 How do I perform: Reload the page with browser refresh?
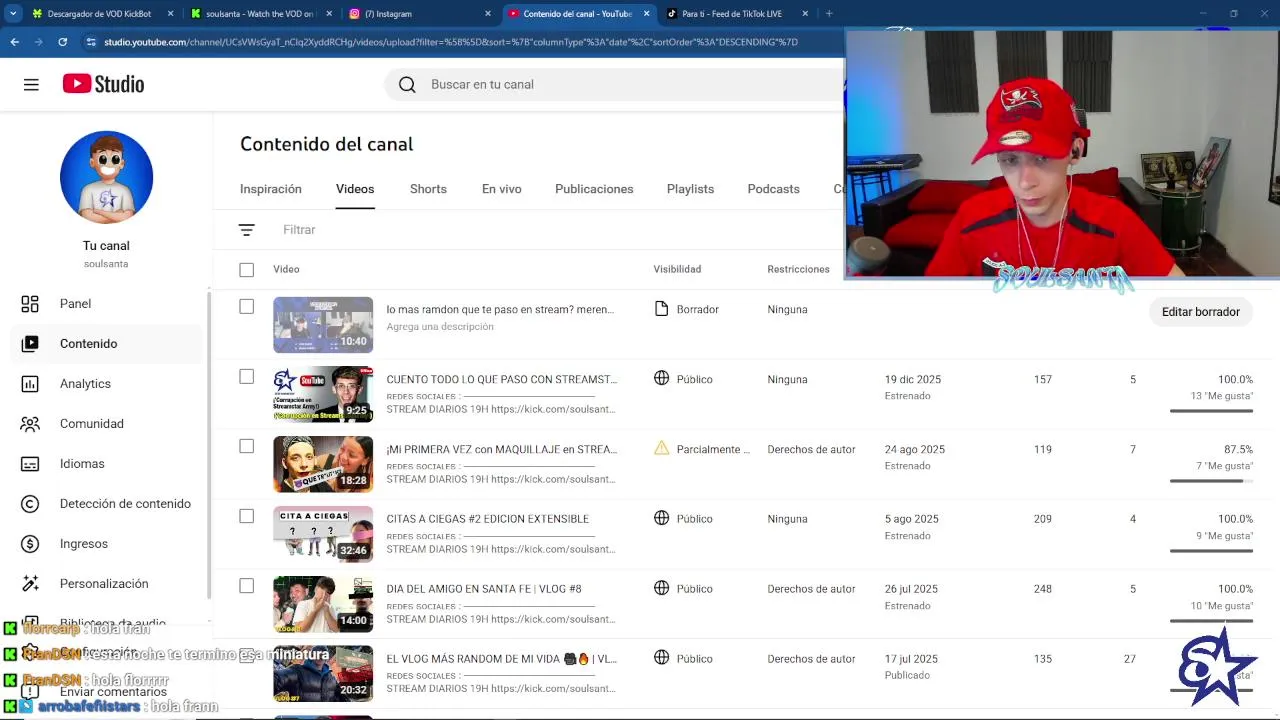pos(62,42)
